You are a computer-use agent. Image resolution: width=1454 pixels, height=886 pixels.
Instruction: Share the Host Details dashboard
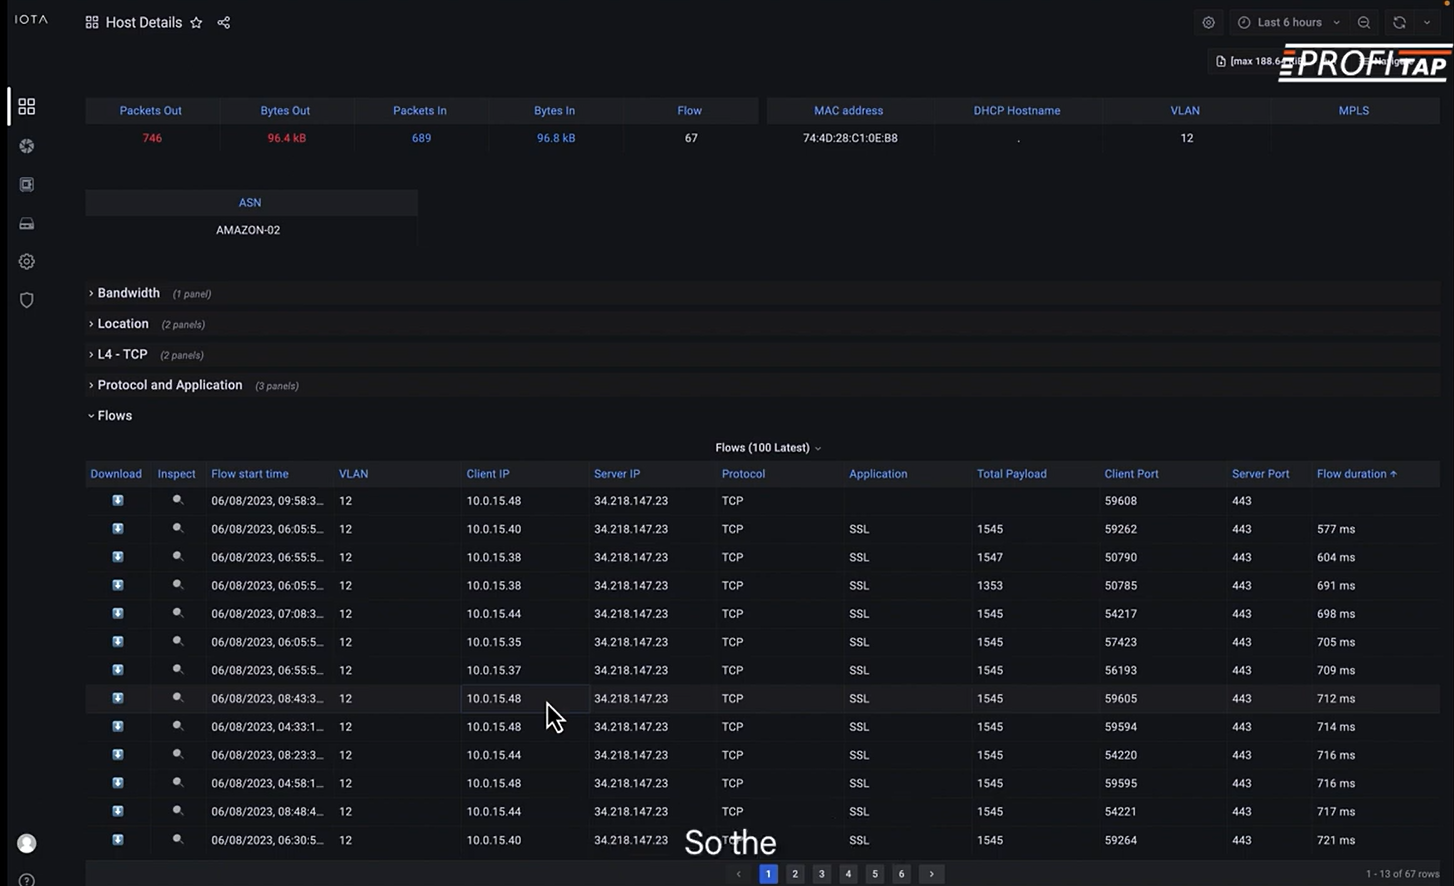(x=223, y=22)
